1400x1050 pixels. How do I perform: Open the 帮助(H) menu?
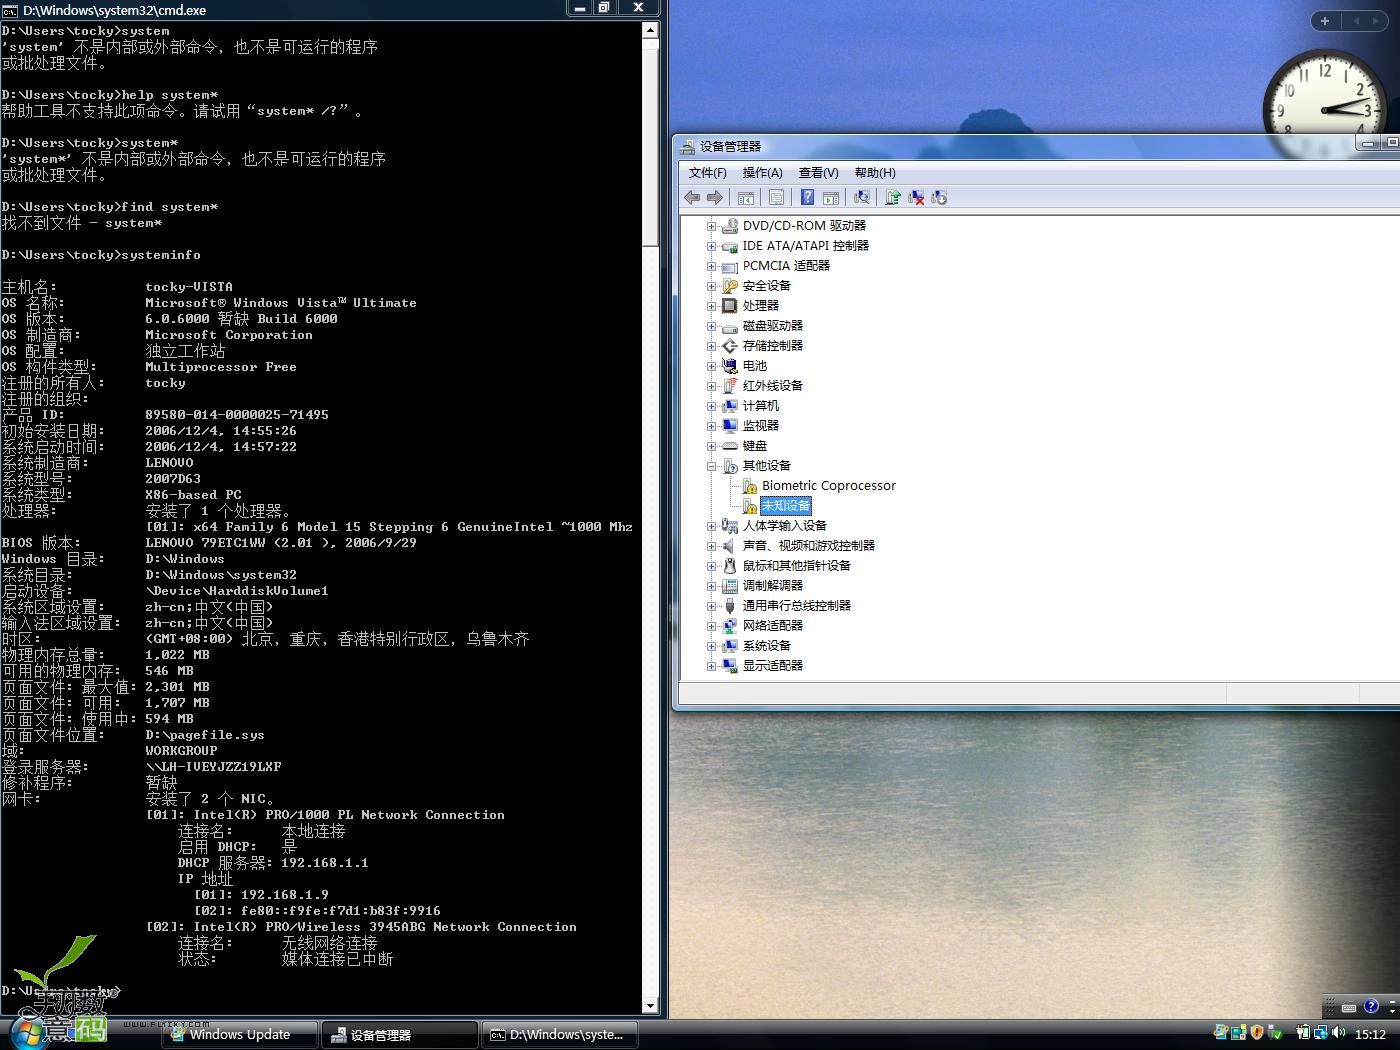pyautogui.click(x=875, y=173)
